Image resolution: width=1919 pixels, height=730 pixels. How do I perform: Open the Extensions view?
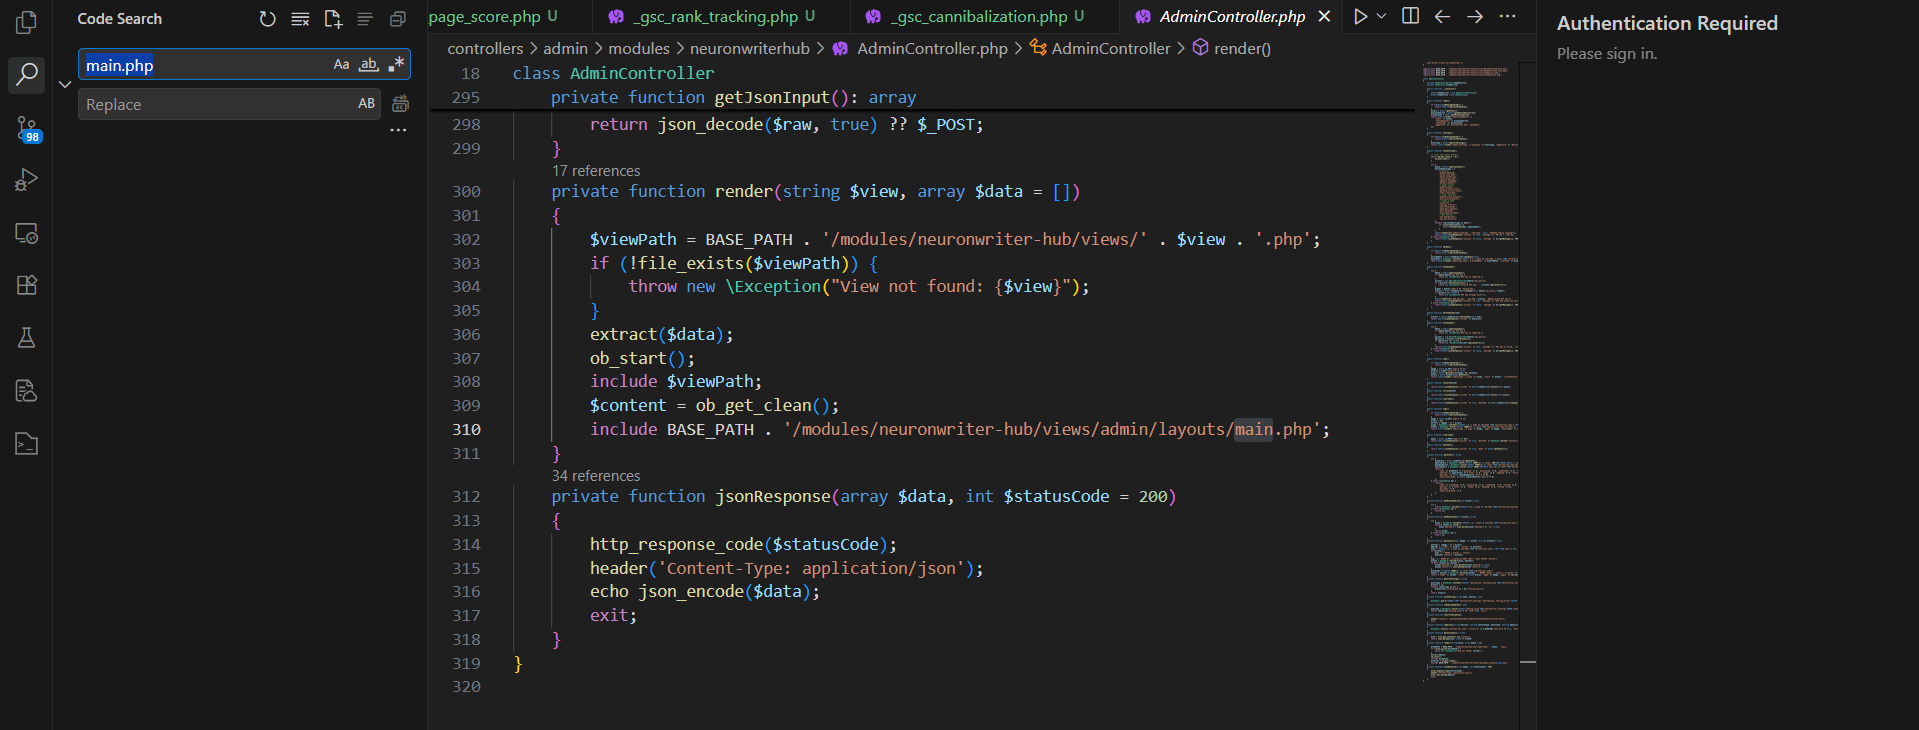(27, 285)
